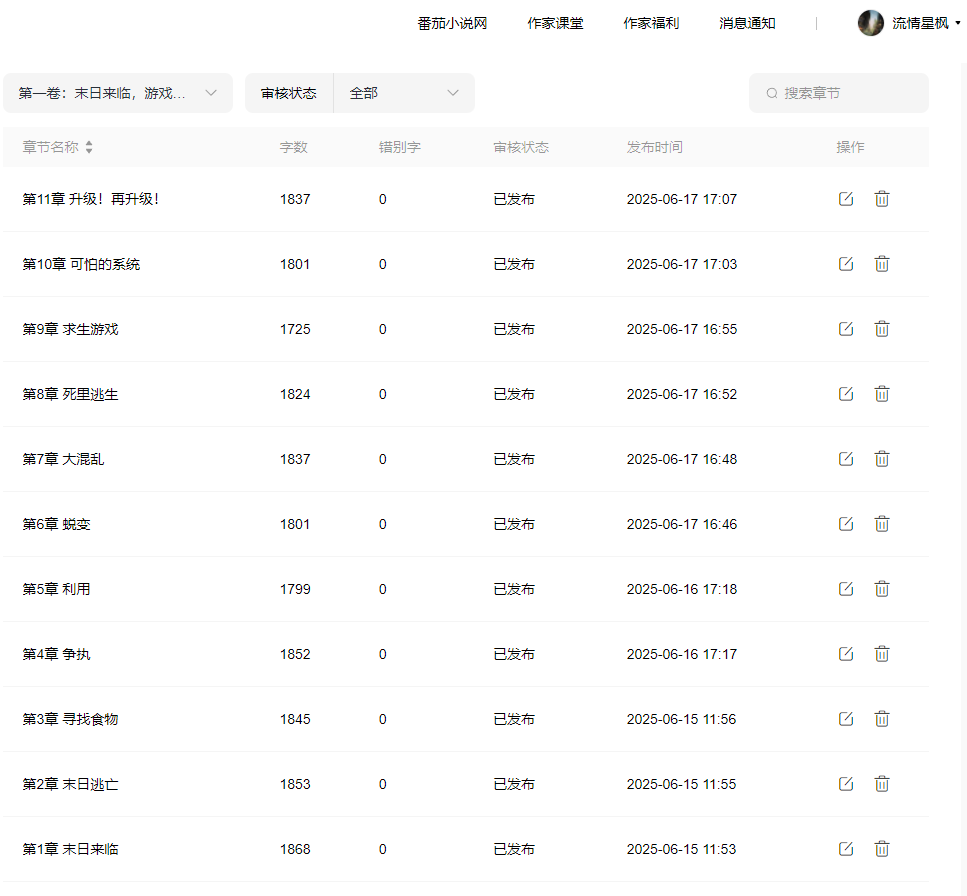Screen dimensions: 967x896
Task: Expand the 第一卷 volume dropdown
Action: pyautogui.click(x=118, y=93)
